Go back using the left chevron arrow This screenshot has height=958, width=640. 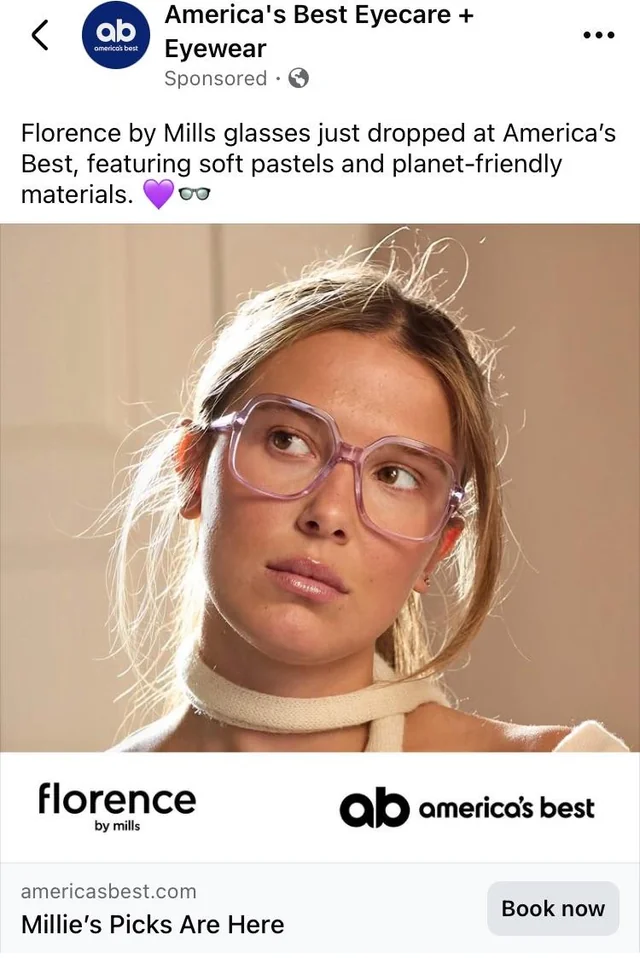(40, 34)
